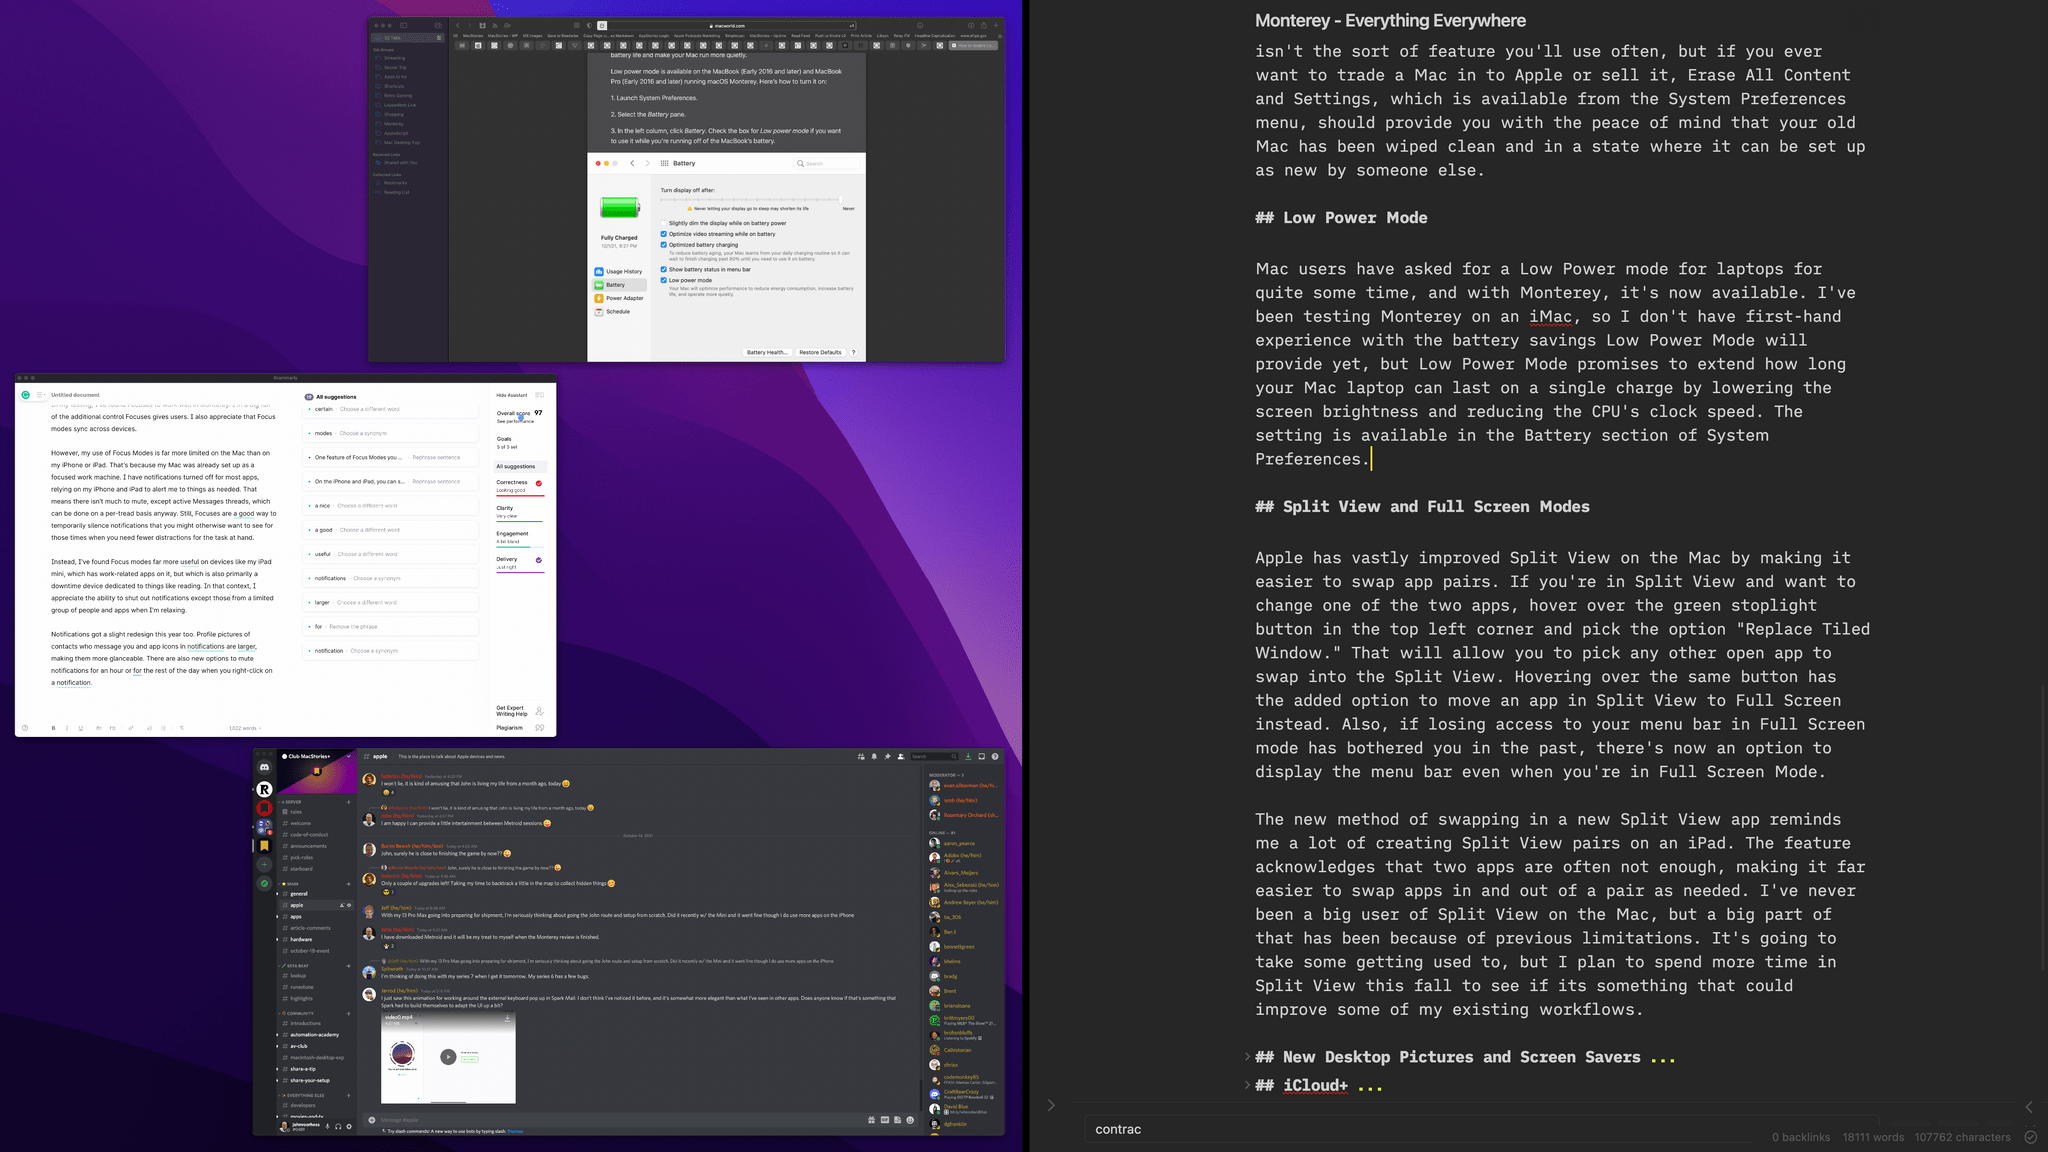Uncheck Show battery status in menu bar
Viewport: 2048px width, 1152px height.
663,269
